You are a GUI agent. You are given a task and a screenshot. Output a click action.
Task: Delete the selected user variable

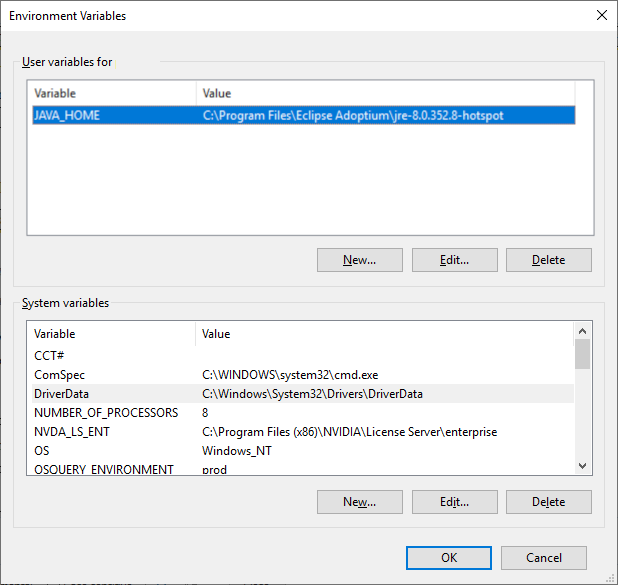tap(548, 260)
